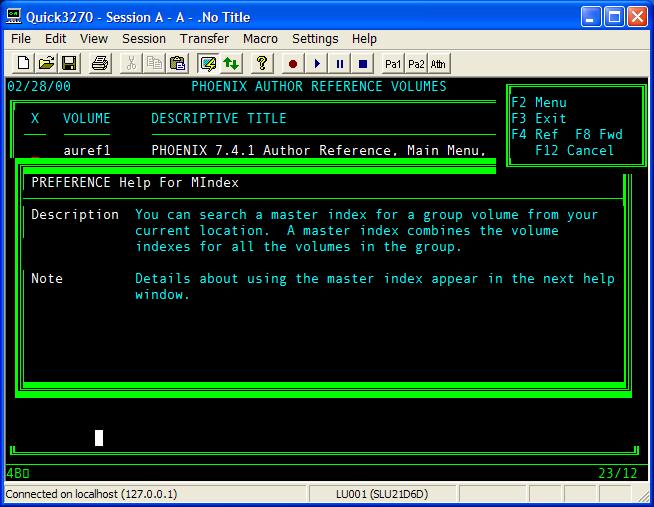Play macro with blue triangle button
This screenshot has height=507, width=654.
click(x=317, y=64)
